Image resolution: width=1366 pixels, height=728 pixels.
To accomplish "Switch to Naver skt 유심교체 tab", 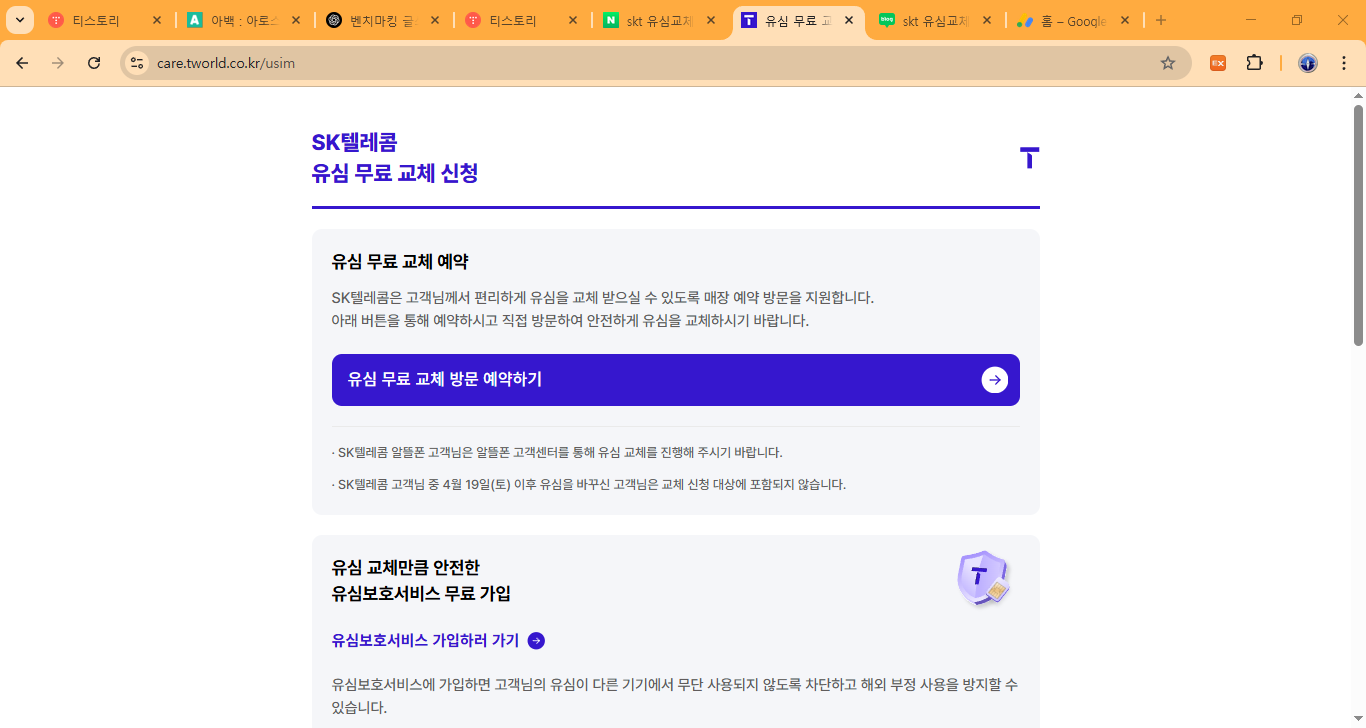I will click(661, 20).
